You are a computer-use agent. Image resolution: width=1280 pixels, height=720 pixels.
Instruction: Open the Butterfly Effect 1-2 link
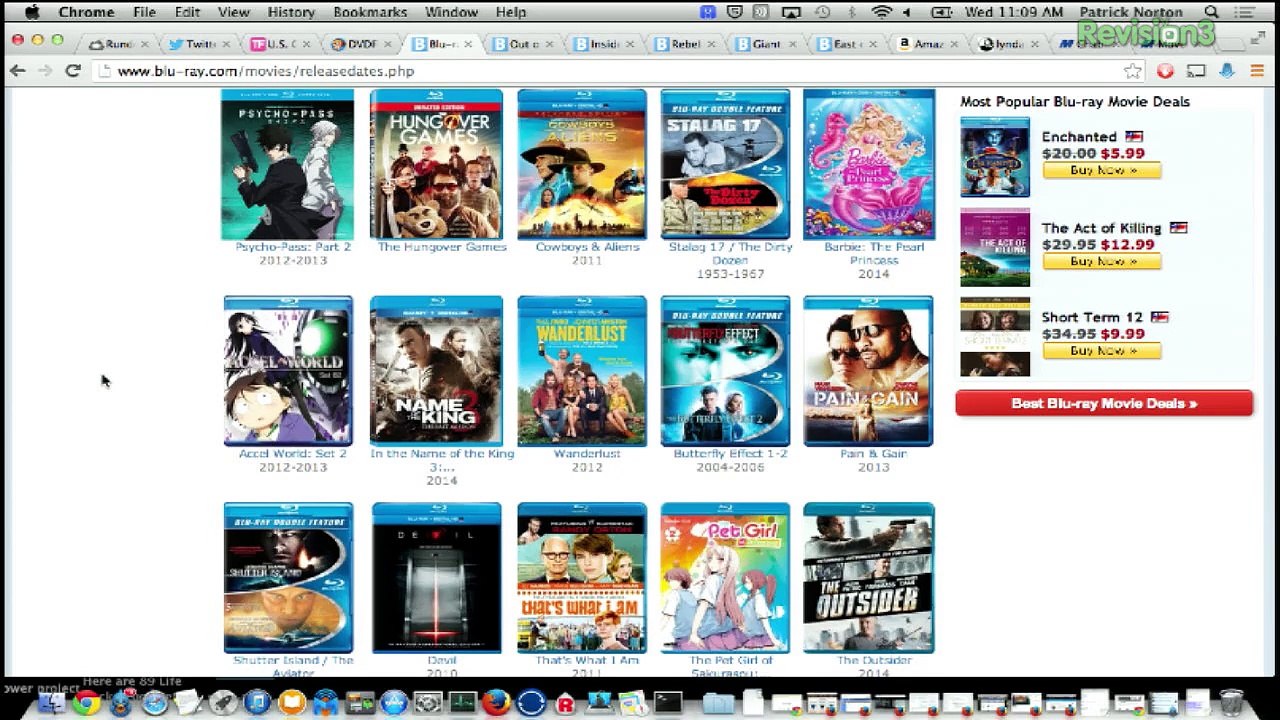(730, 454)
